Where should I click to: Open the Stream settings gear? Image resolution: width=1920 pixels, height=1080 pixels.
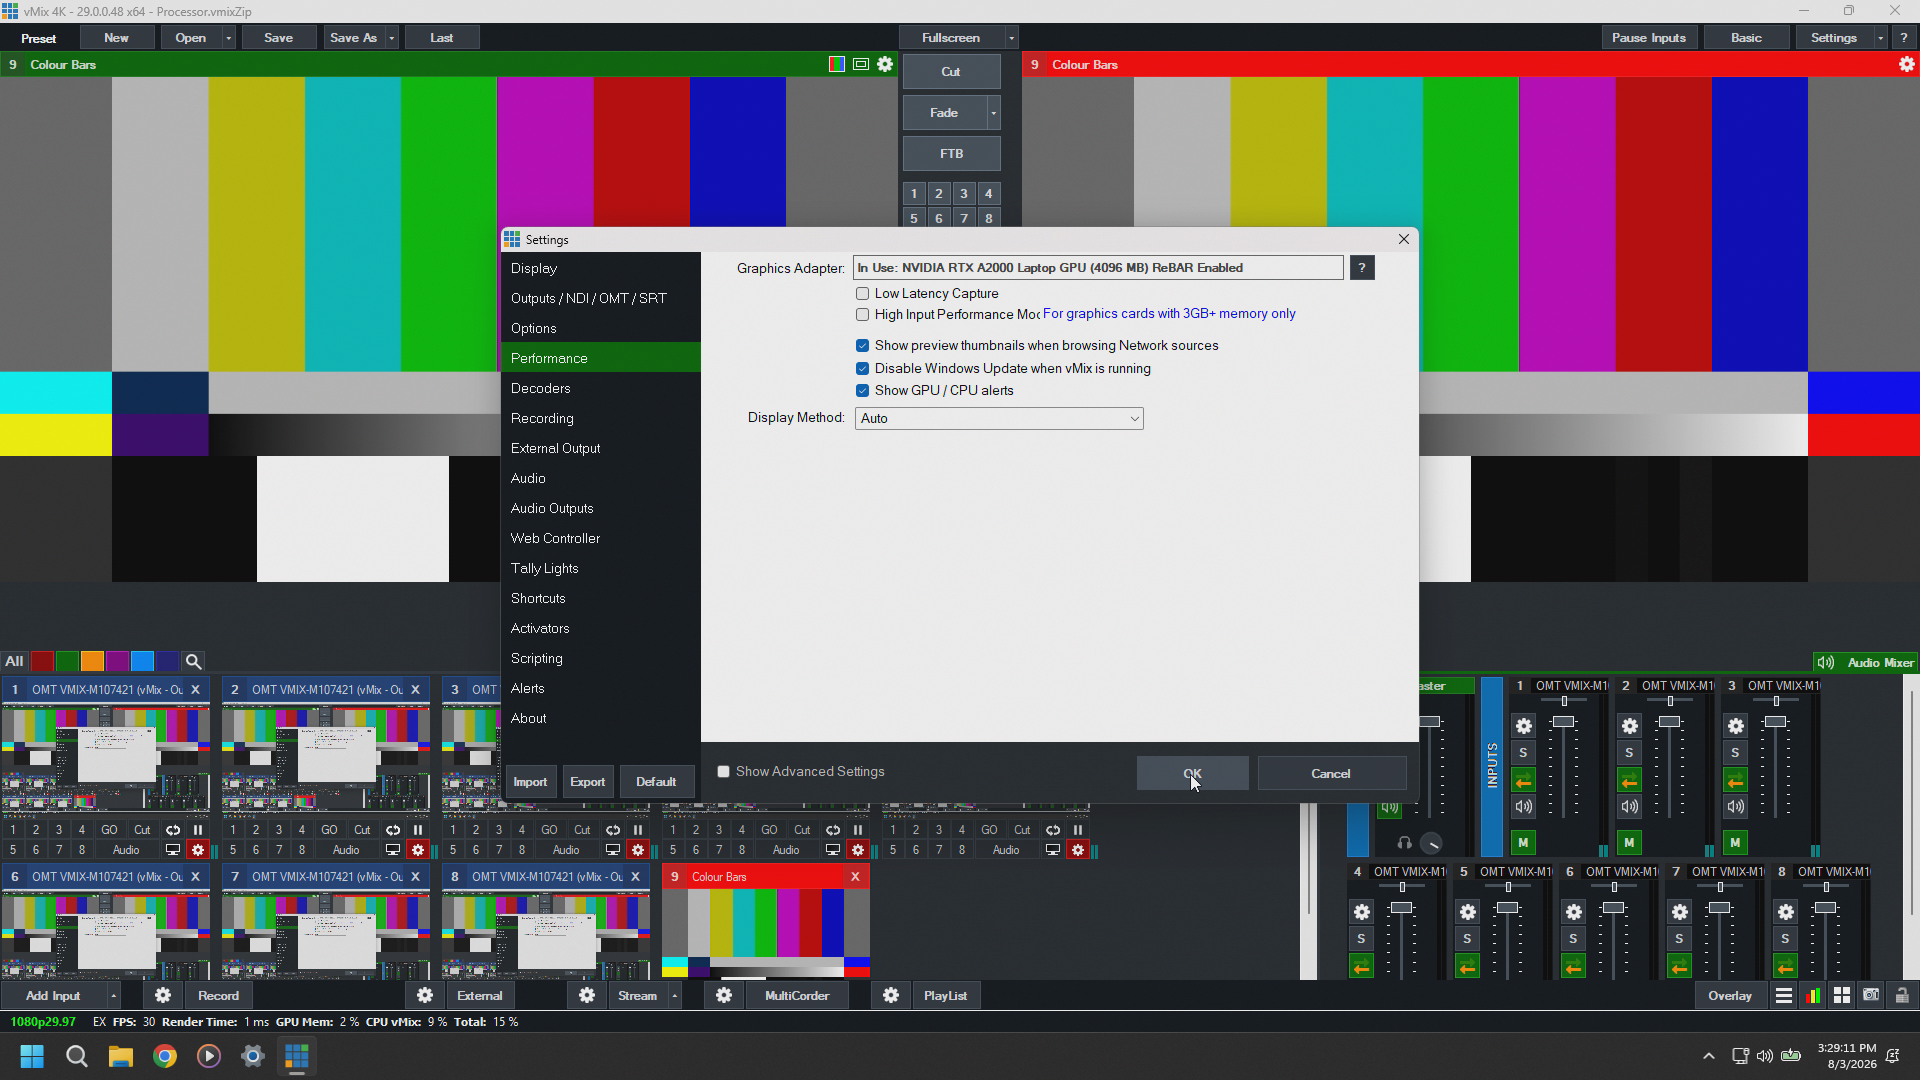click(x=587, y=995)
